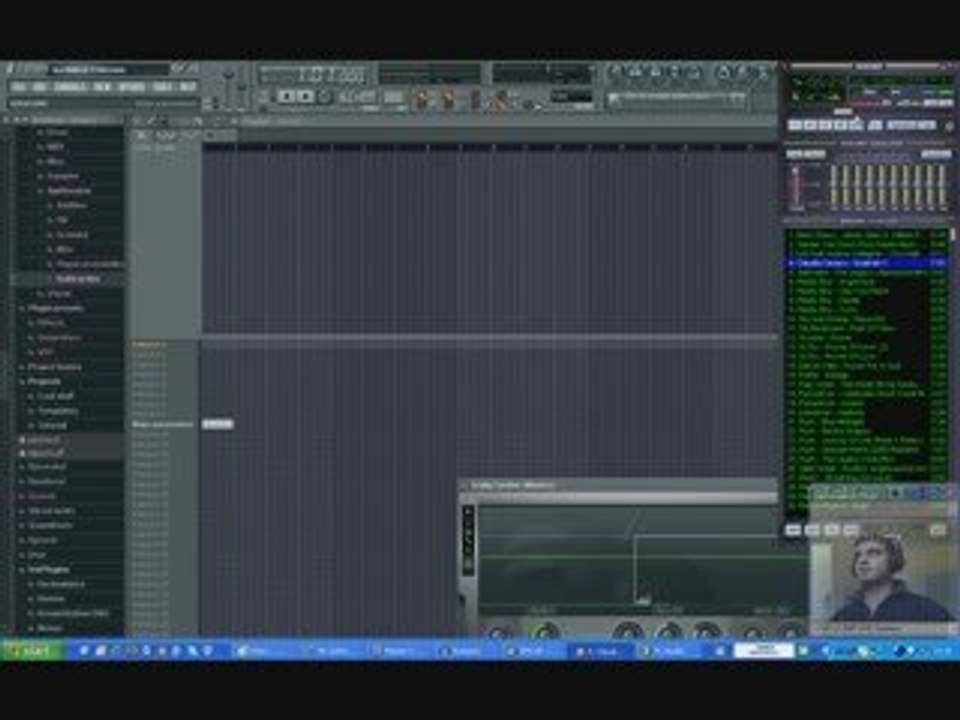This screenshot has width=960, height=720.
Task: Click Winamp play button
Action: click(x=810, y=125)
